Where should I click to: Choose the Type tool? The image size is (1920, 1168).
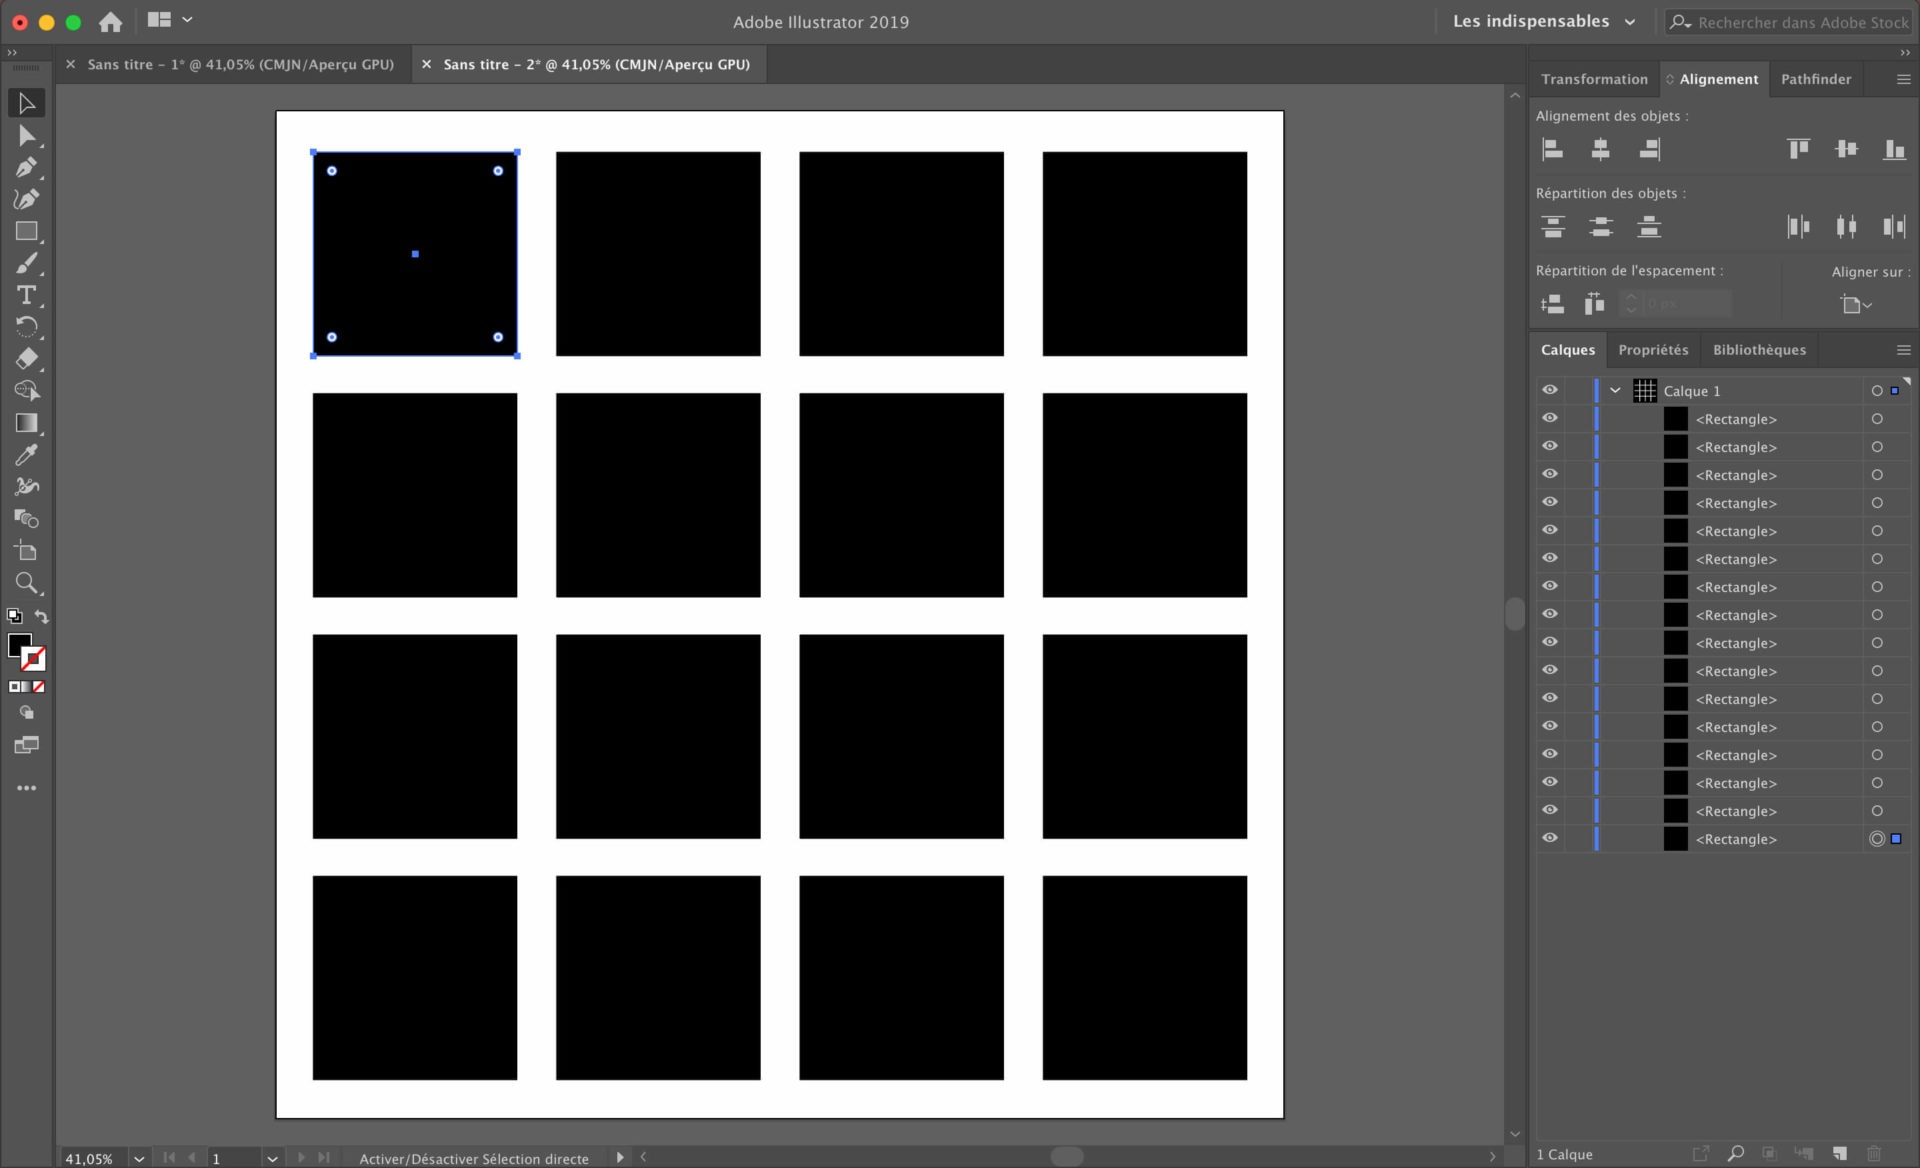(x=27, y=295)
